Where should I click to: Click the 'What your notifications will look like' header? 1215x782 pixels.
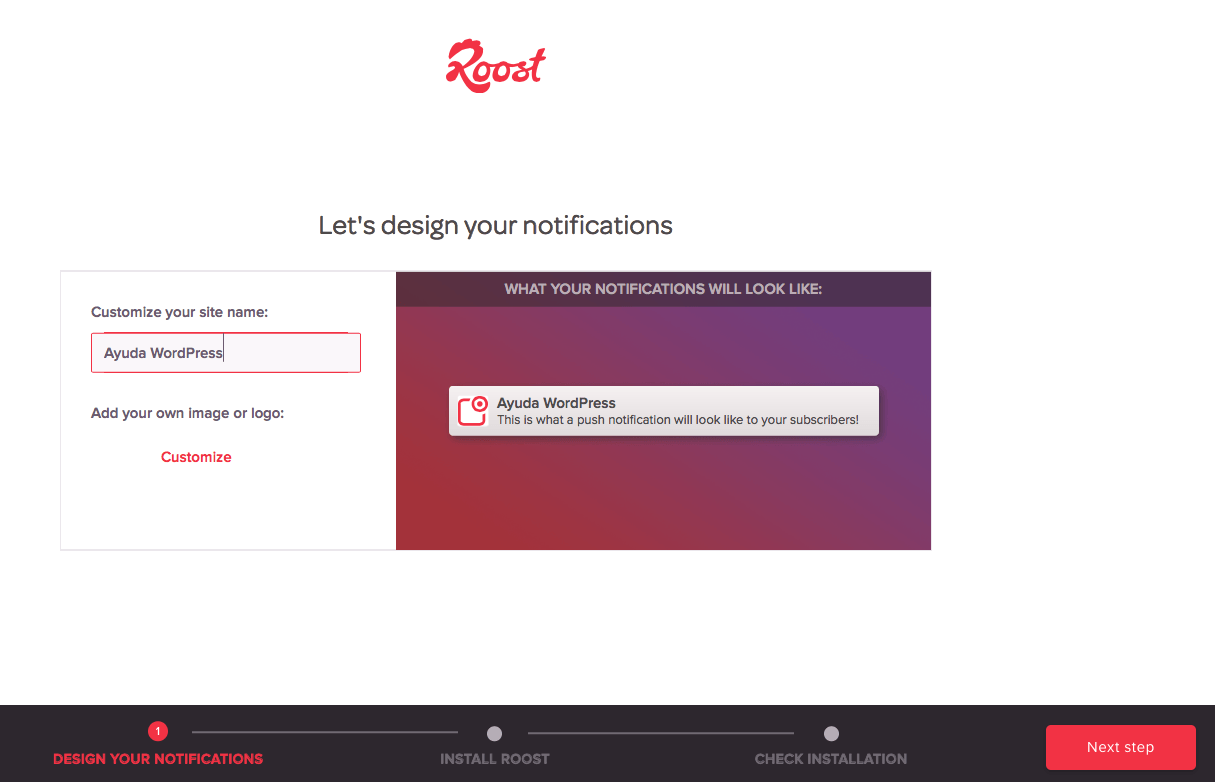point(662,289)
